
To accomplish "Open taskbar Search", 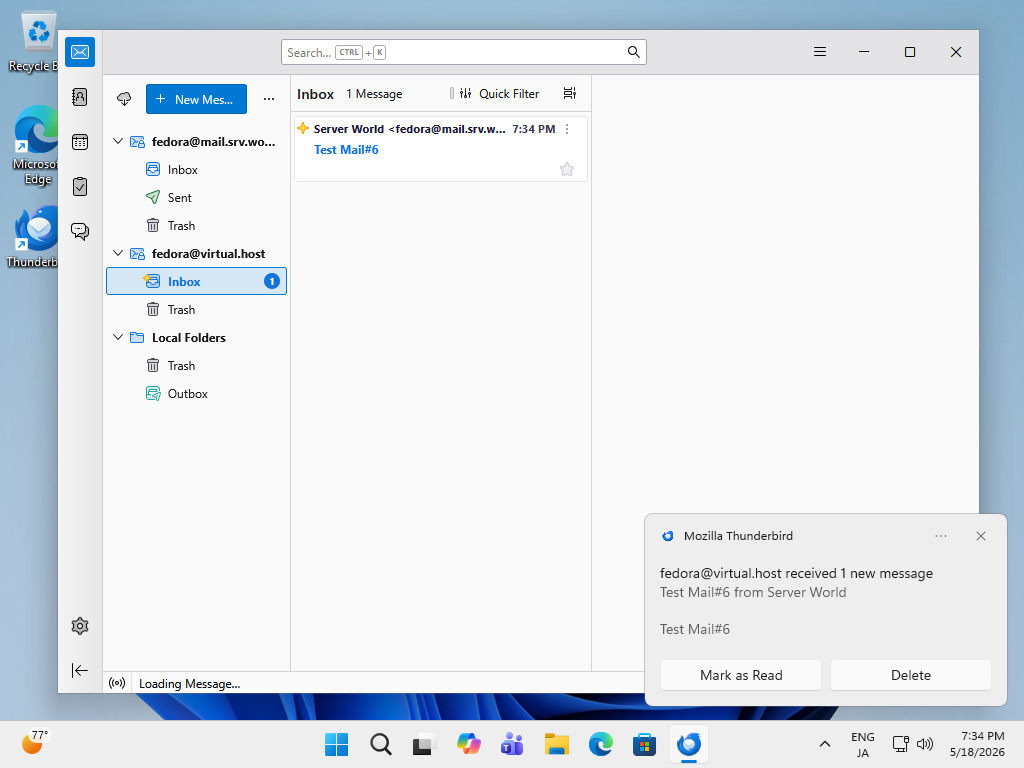I will click(381, 744).
